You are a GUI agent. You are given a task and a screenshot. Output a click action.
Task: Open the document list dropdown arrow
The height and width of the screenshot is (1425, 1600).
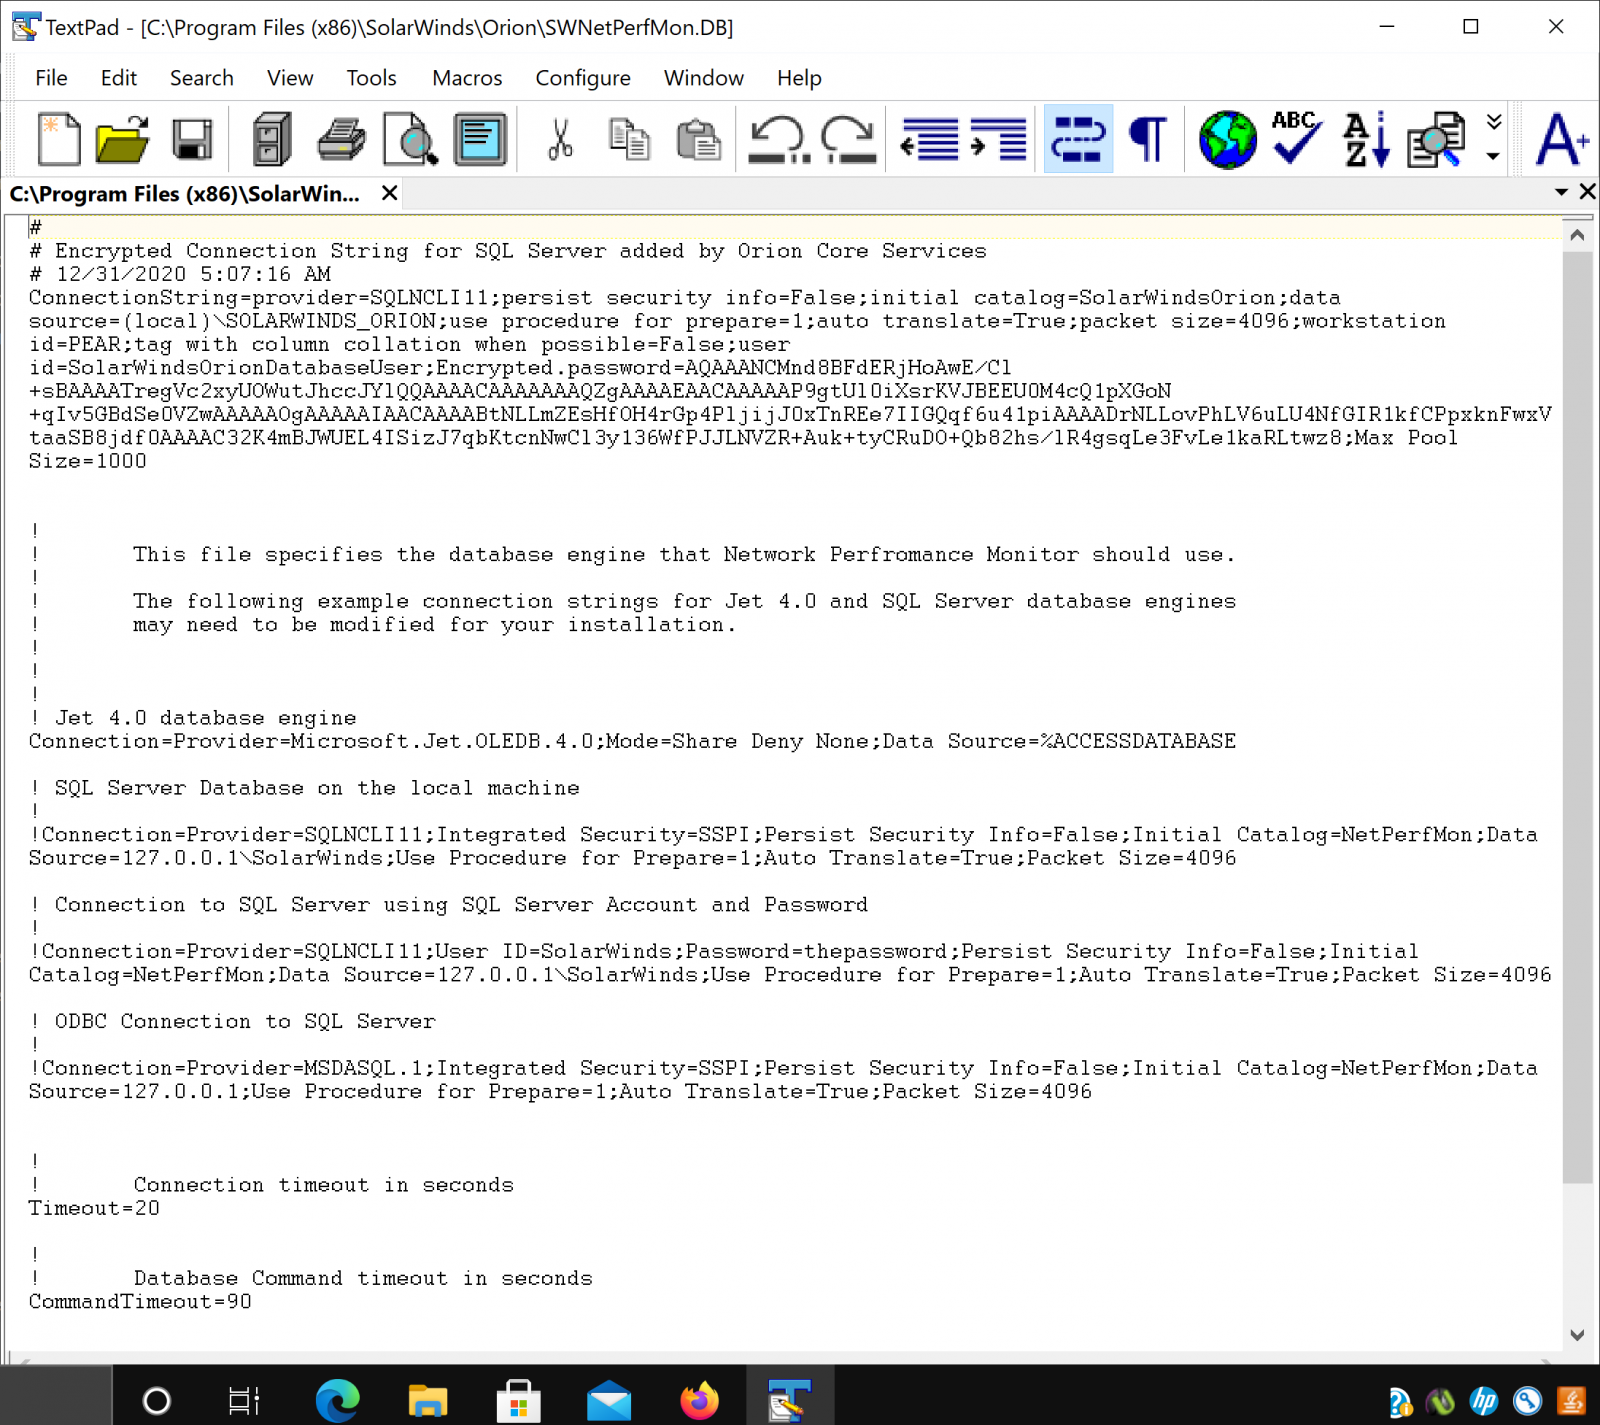click(1561, 192)
